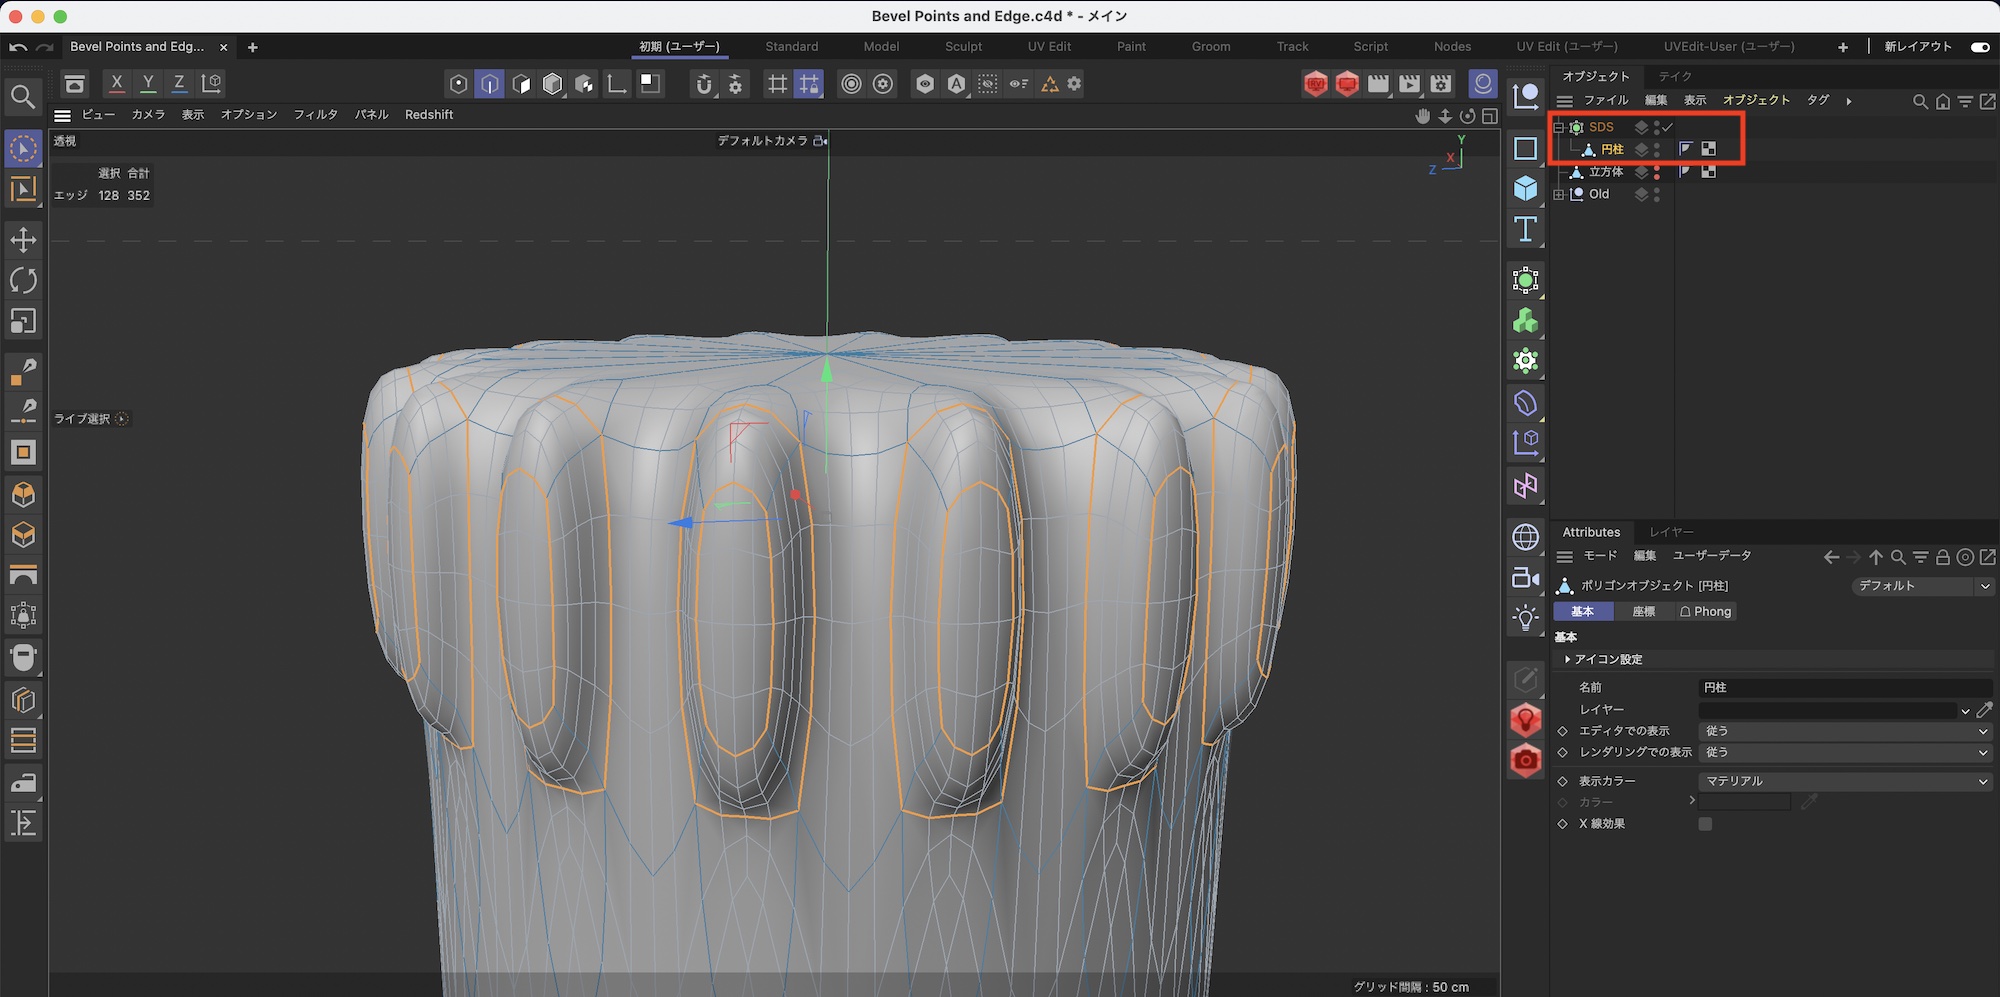The width and height of the screenshot is (2000, 997).
Task: Disable the SDS object checkmark
Action: 1668,127
